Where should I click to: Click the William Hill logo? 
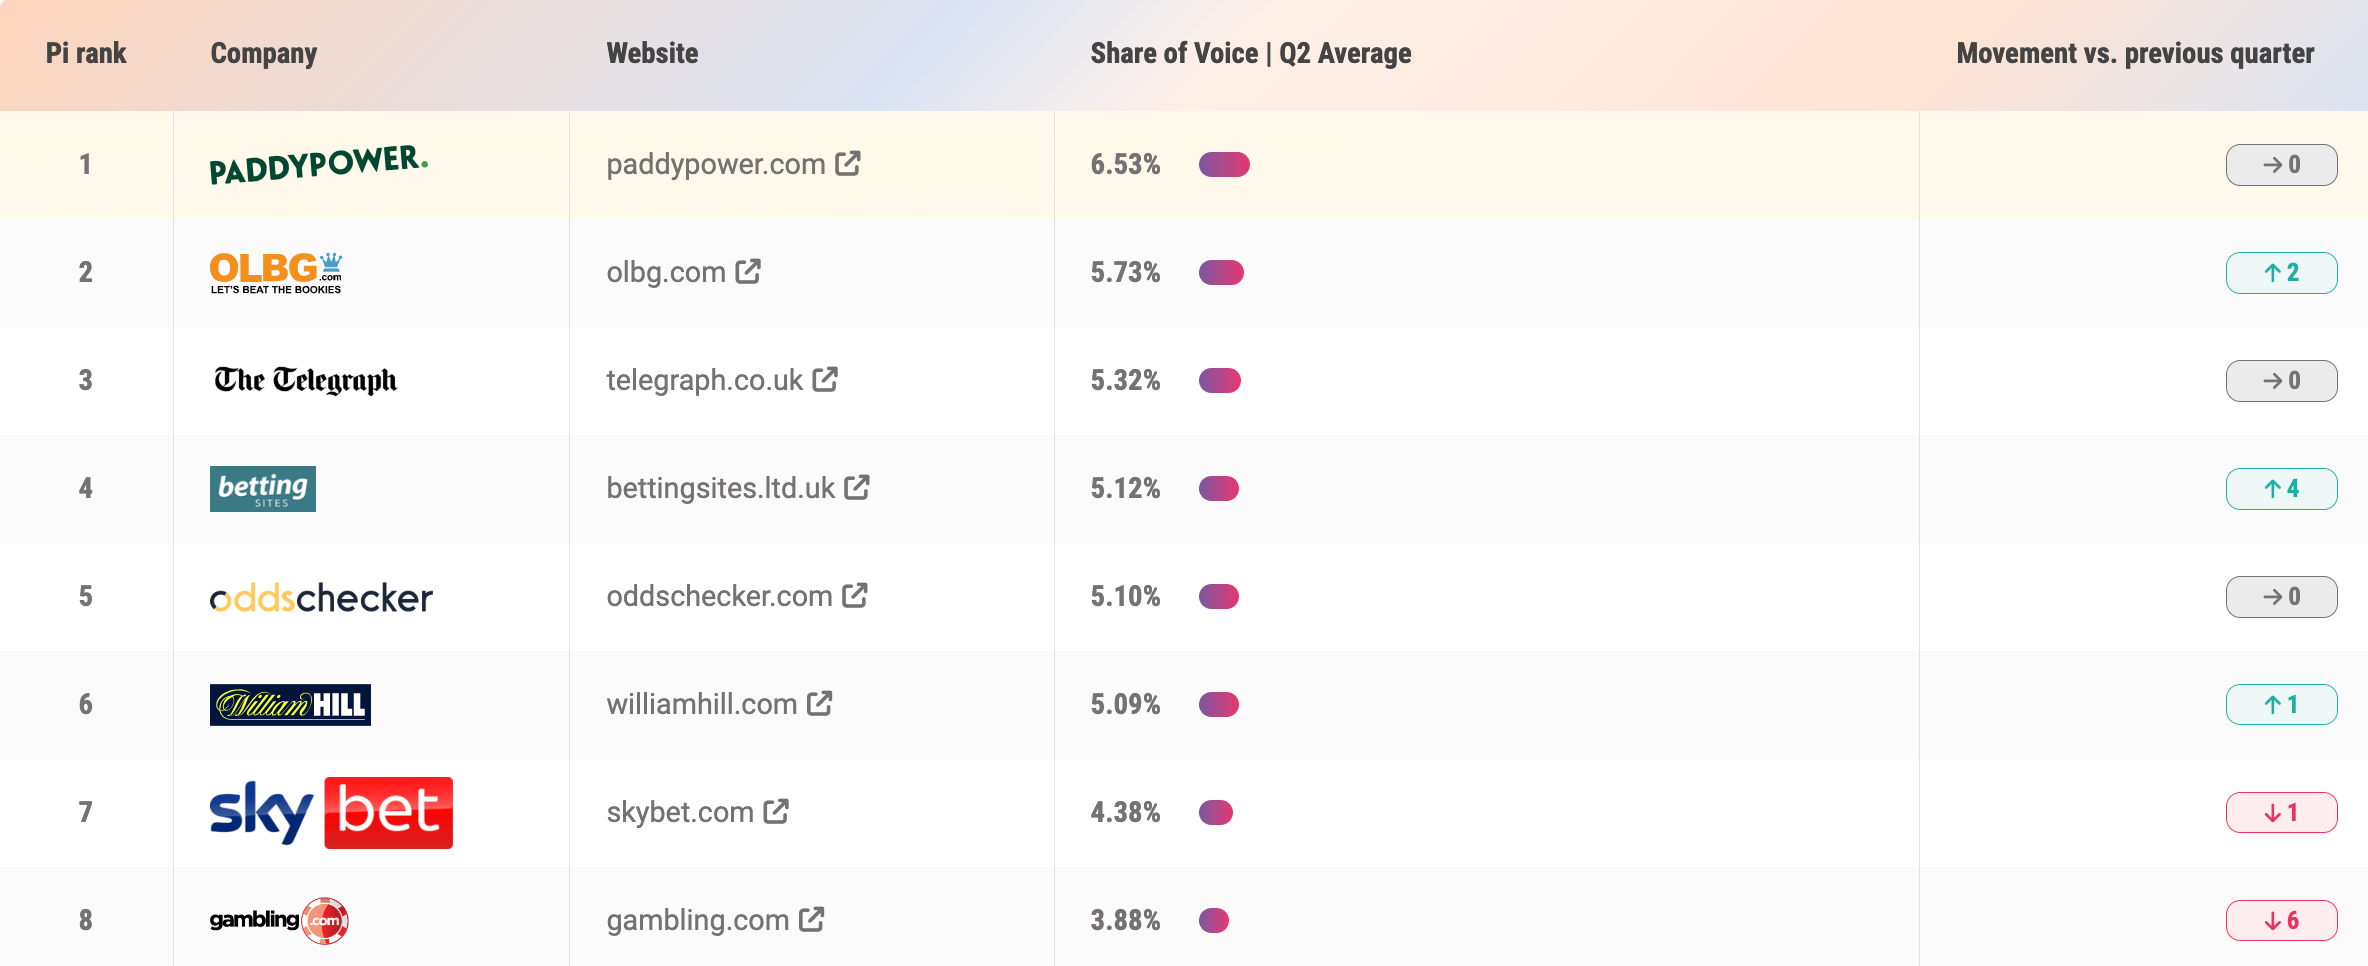click(x=290, y=704)
